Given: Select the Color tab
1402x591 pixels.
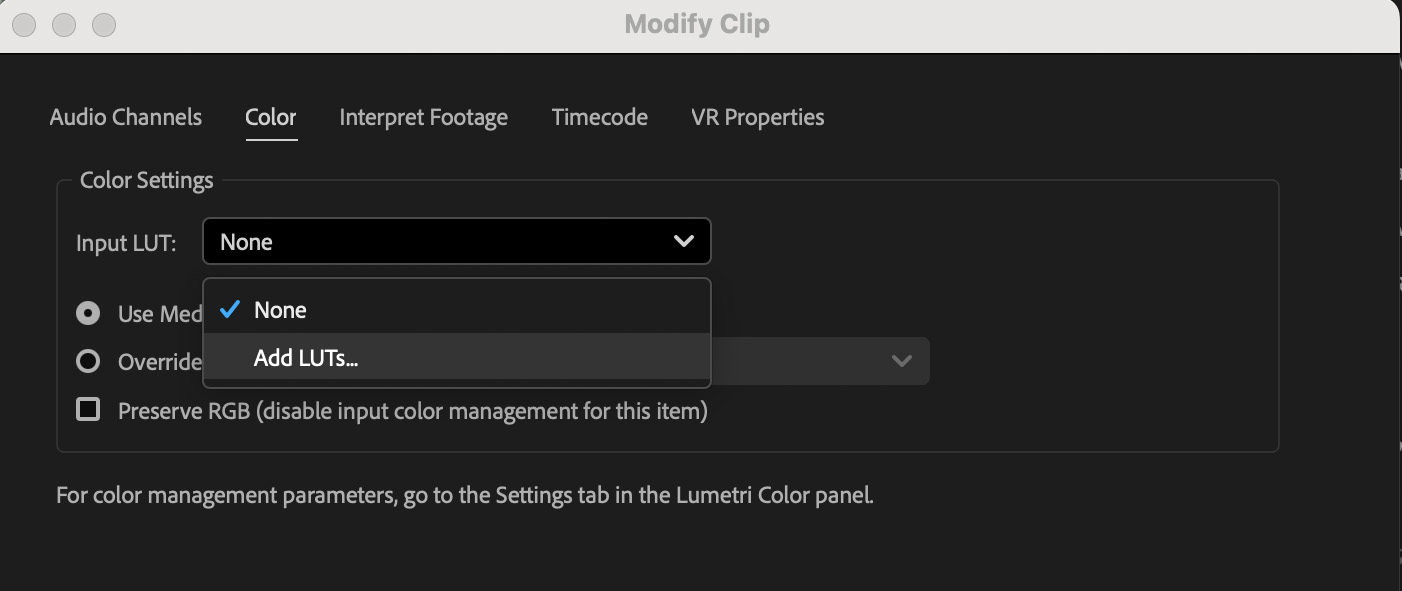Looking at the screenshot, I should coord(271,118).
